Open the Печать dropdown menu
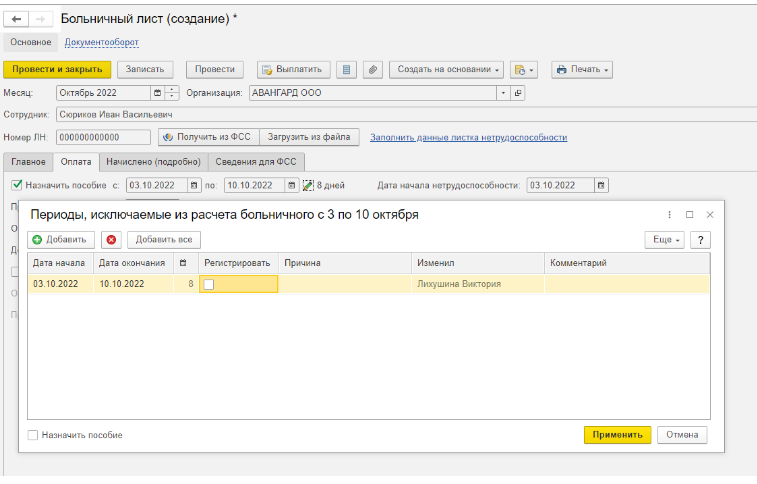The width and height of the screenshot is (757, 484). pos(582,69)
